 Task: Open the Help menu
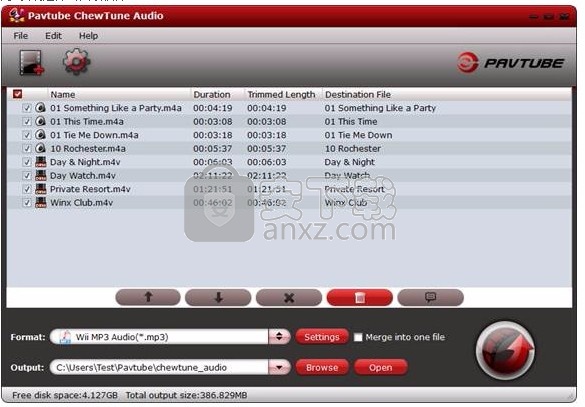(88, 36)
